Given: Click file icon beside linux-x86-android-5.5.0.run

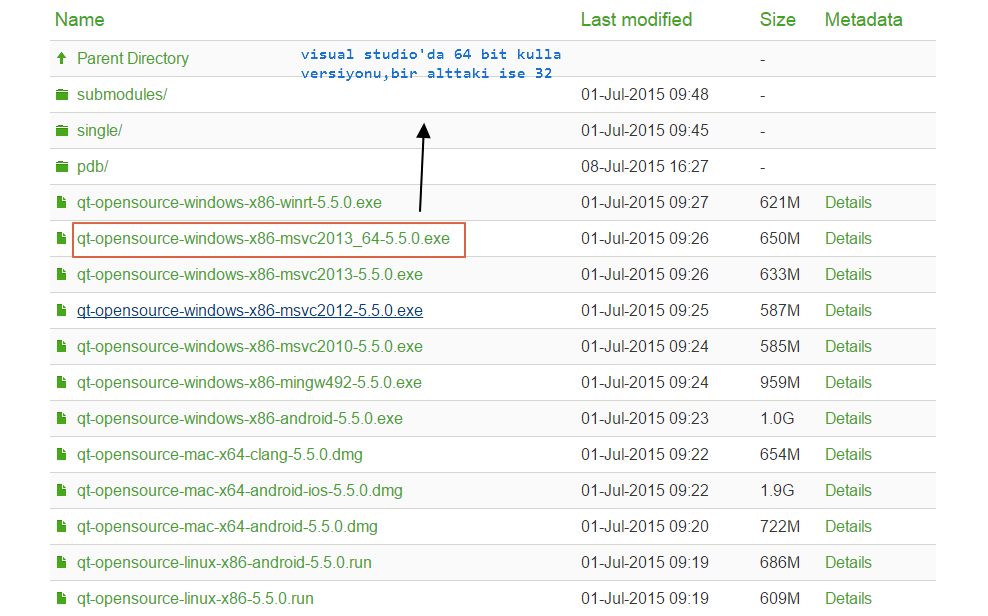Looking at the screenshot, I should (61, 561).
